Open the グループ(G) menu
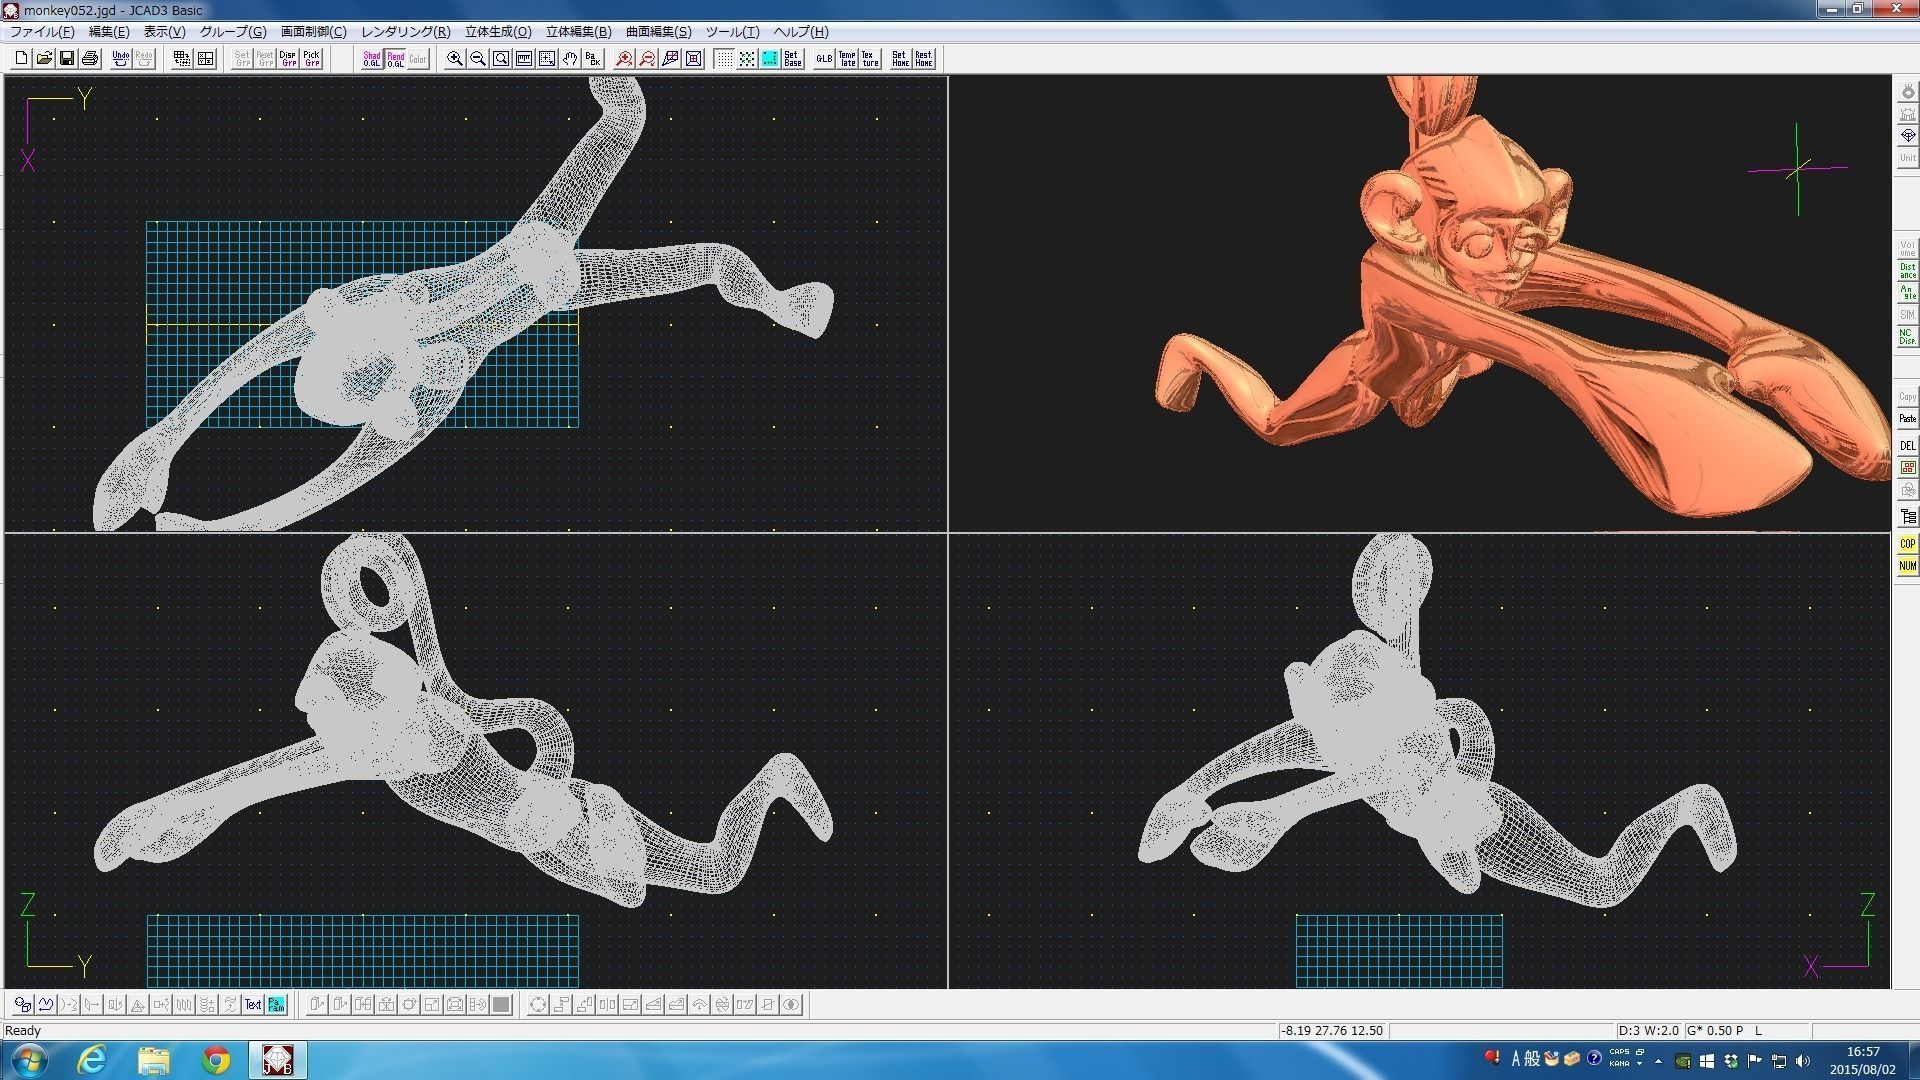This screenshot has height=1080, width=1920. click(233, 32)
